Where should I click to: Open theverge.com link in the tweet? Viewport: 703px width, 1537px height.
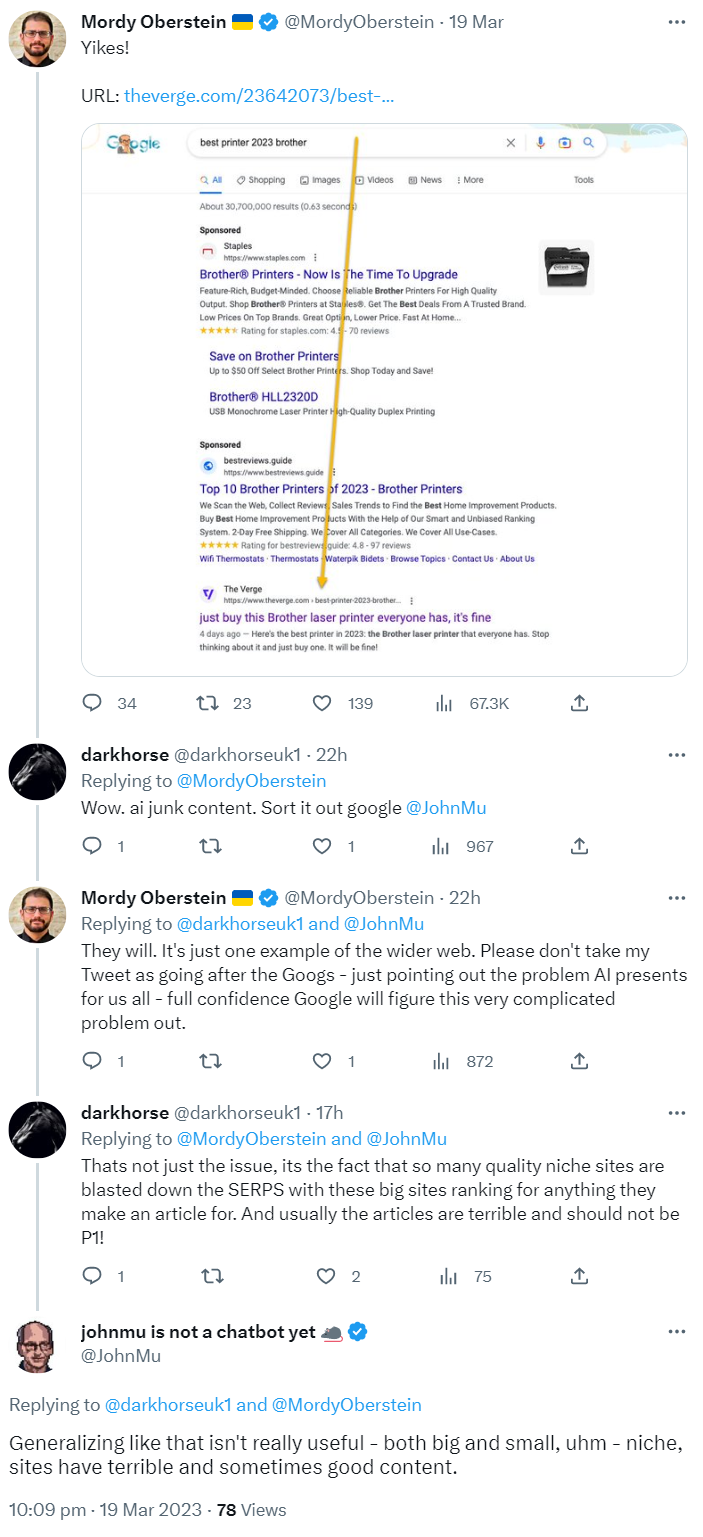(x=258, y=96)
